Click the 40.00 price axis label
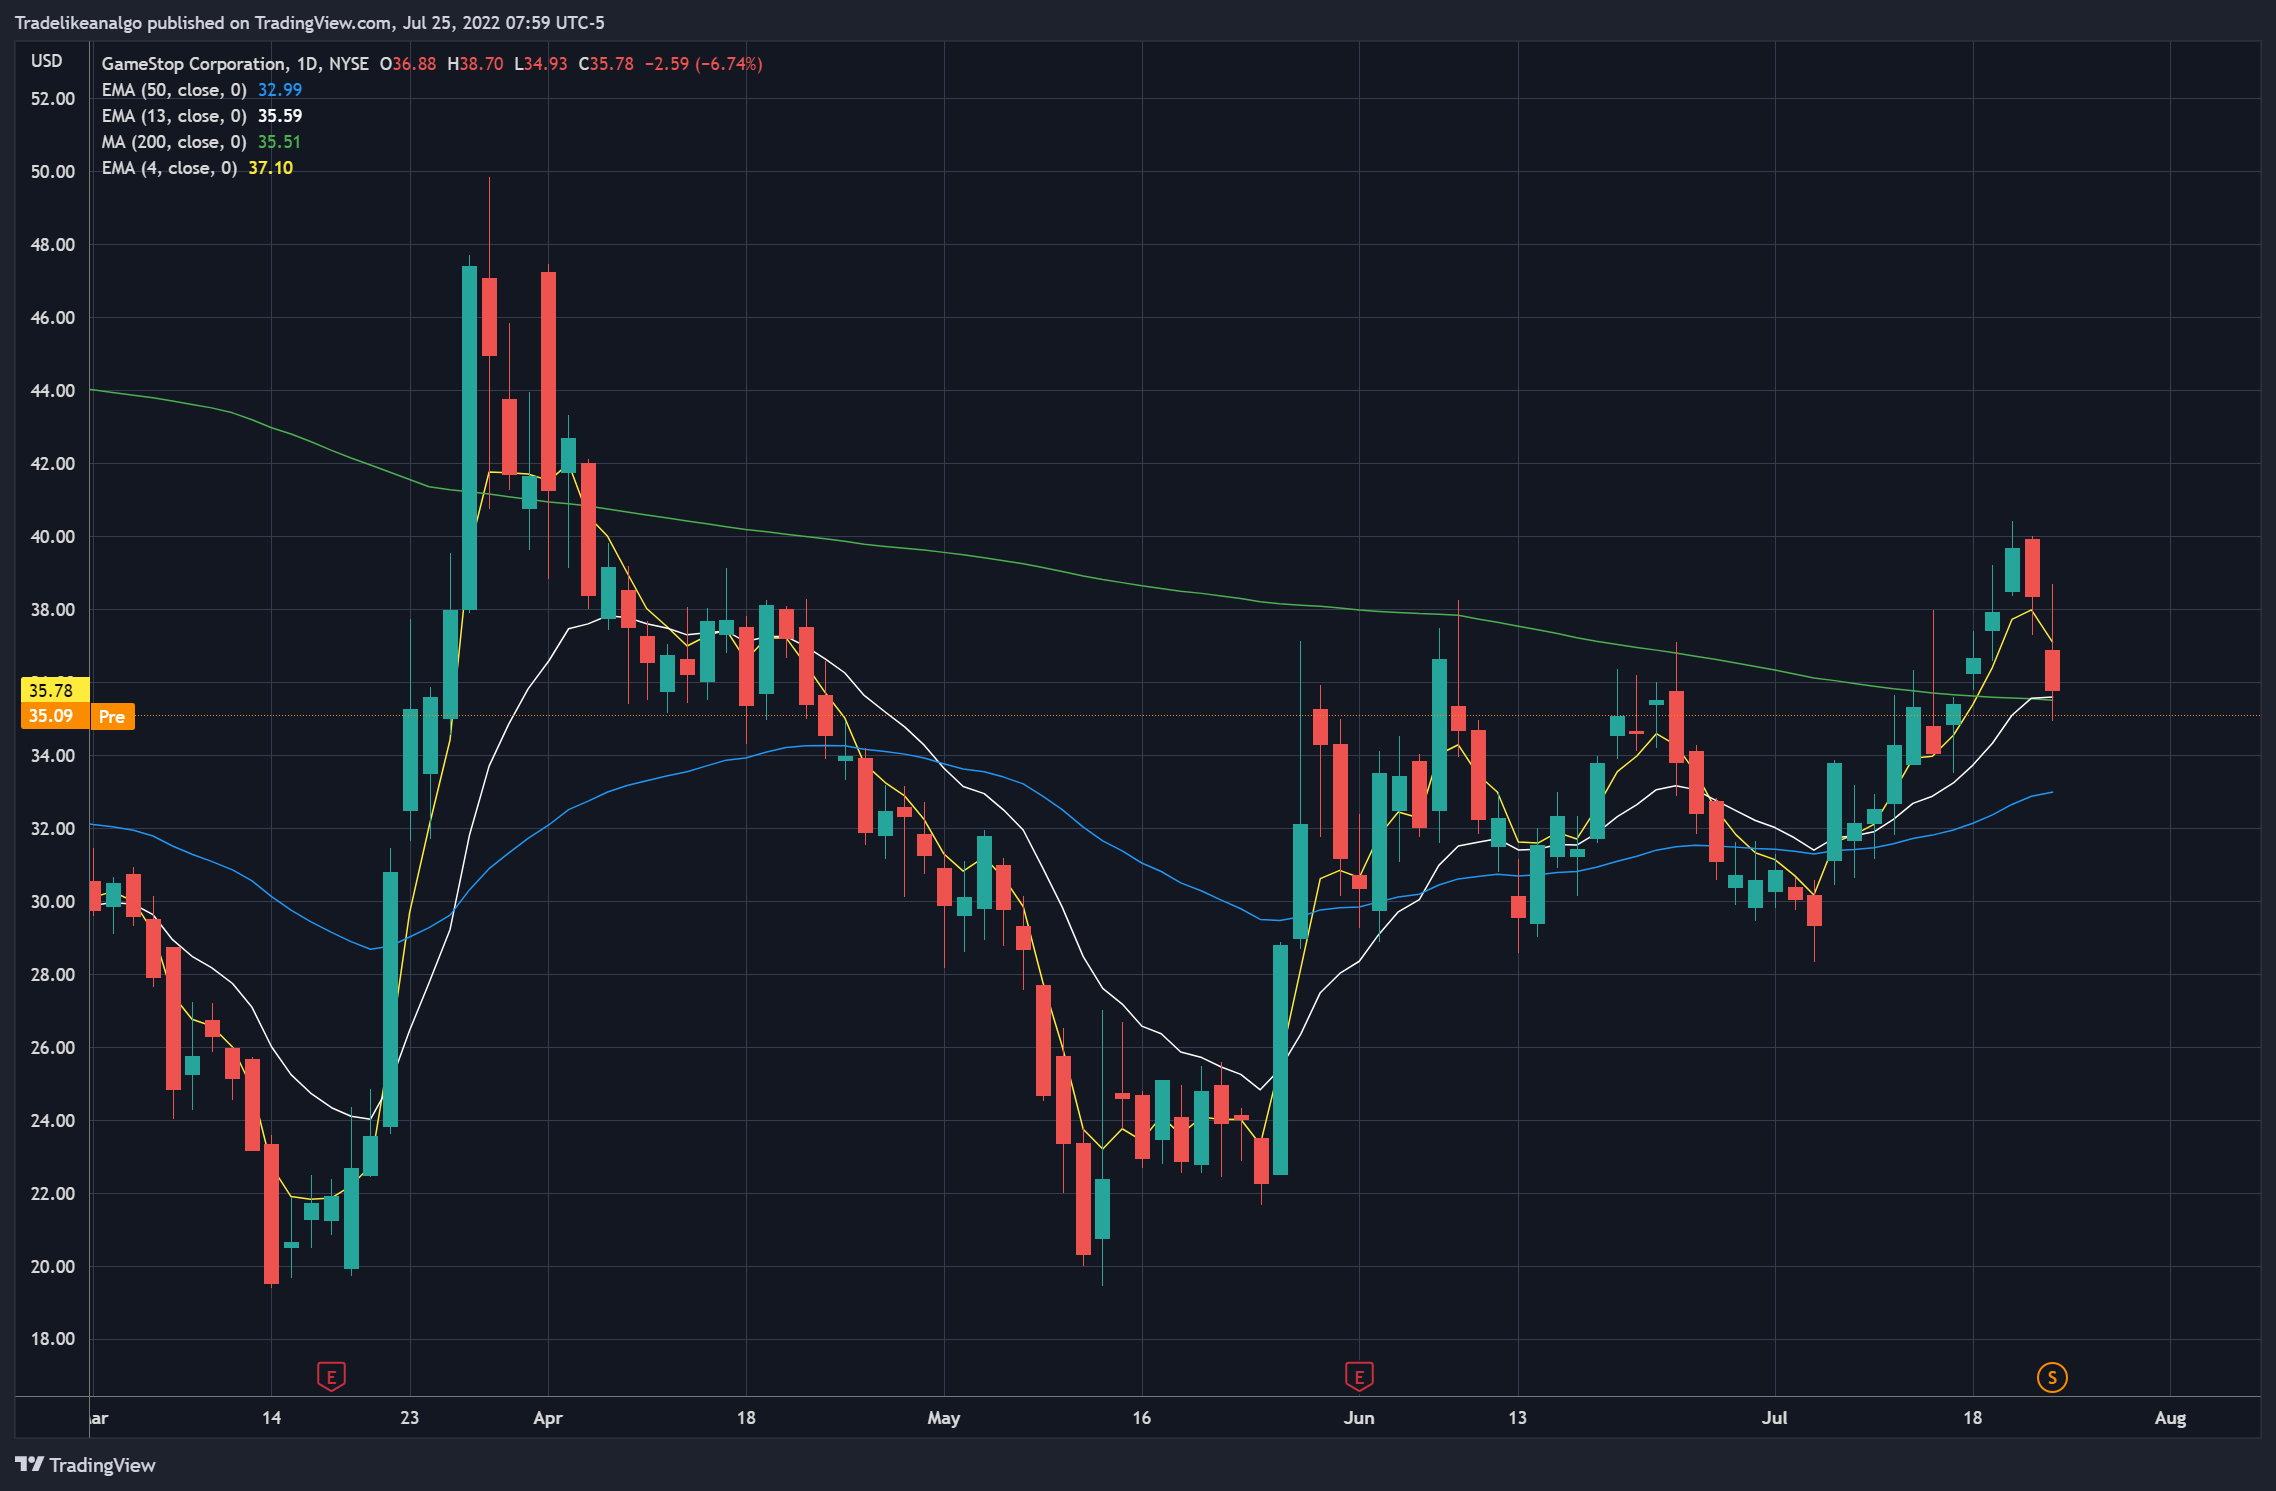Screen dimensions: 2276x1491 pyautogui.click(x=53, y=537)
